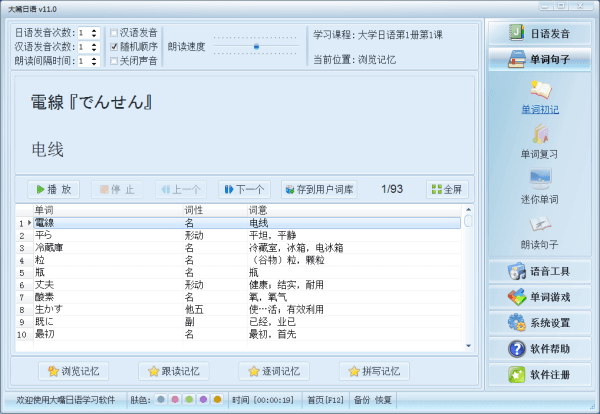Adjust the 汉语发音次数 spinner control
600x414 pixels.
point(96,47)
